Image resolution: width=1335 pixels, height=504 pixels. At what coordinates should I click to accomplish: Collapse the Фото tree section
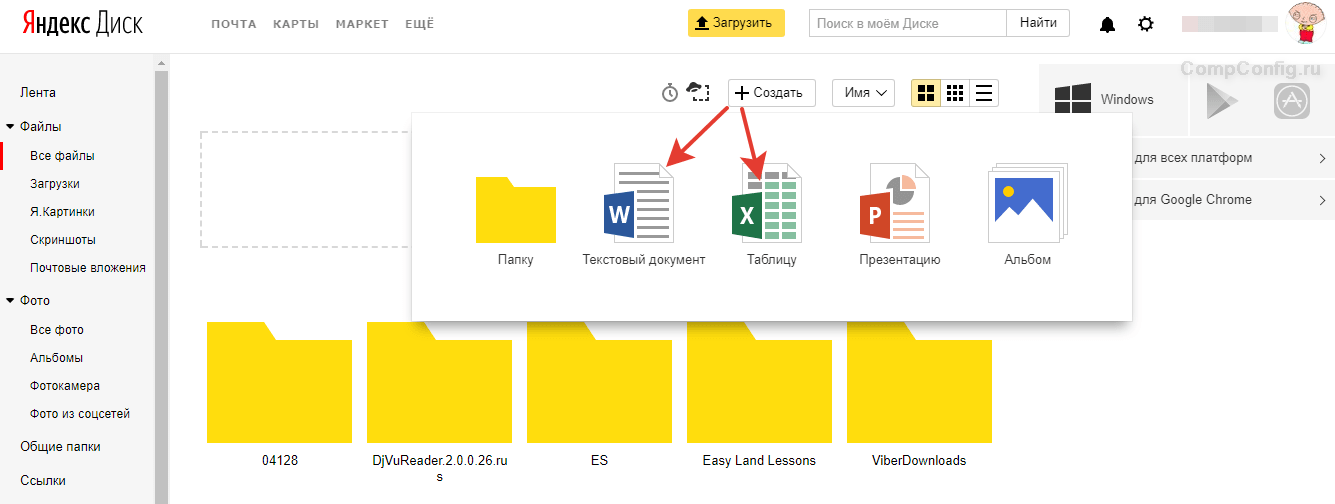(x=10, y=300)
